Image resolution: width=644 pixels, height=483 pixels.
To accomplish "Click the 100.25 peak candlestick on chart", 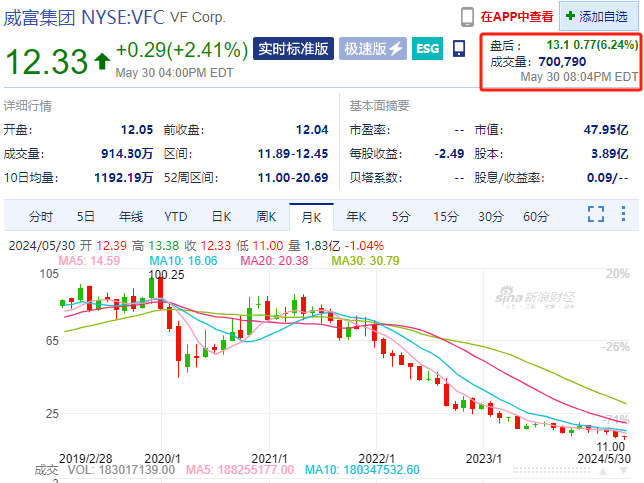I will (x=160, y=293).
